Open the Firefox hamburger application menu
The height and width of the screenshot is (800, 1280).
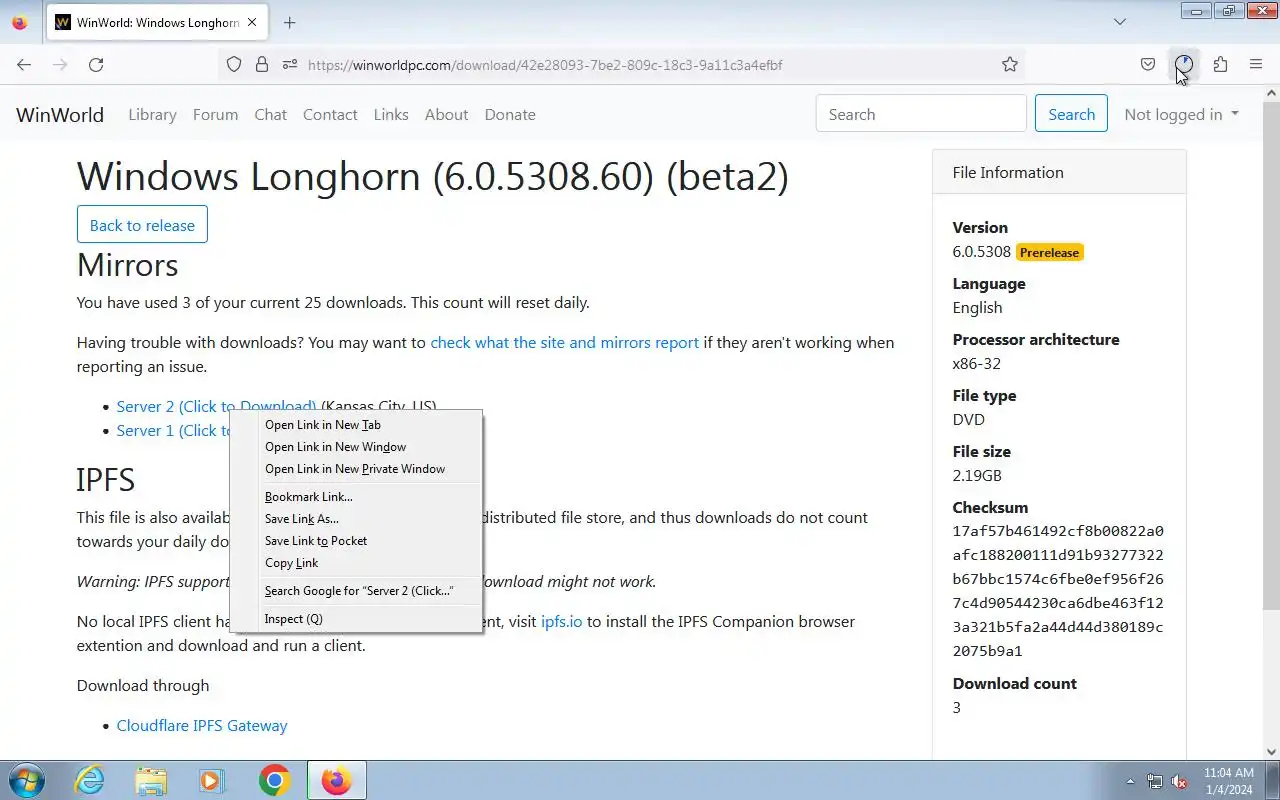1256,65
